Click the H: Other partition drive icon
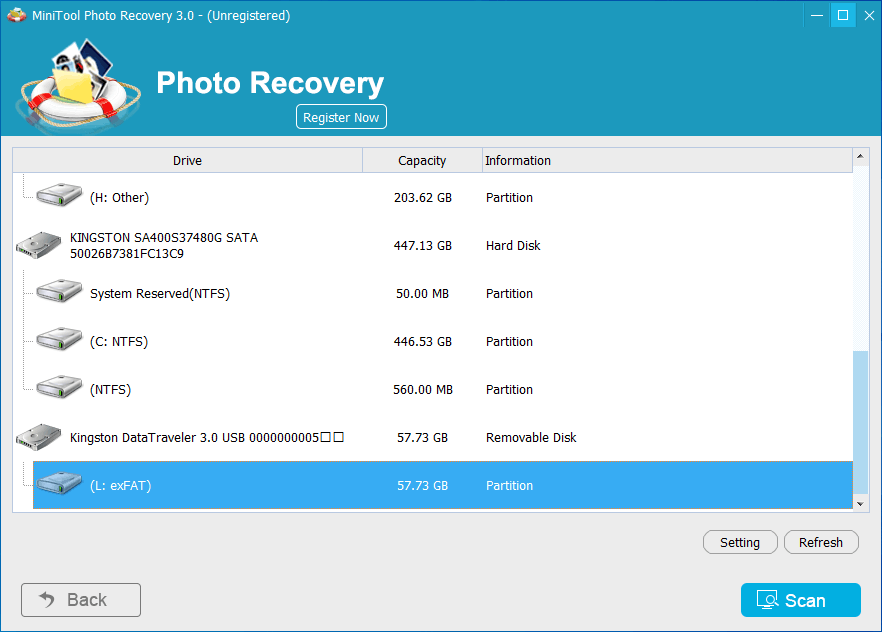Viewport: 882px width, 632px height. pyautogui.click(x=59, y=195)
